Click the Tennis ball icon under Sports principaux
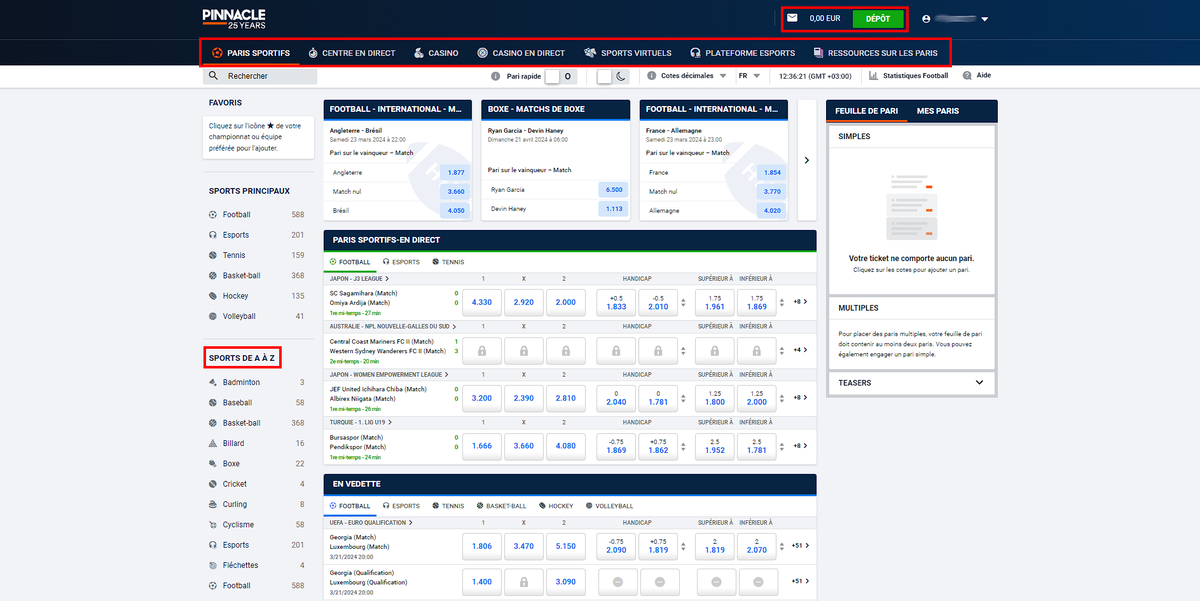This screenshot has width=1200, height=601. pos(213,255)
